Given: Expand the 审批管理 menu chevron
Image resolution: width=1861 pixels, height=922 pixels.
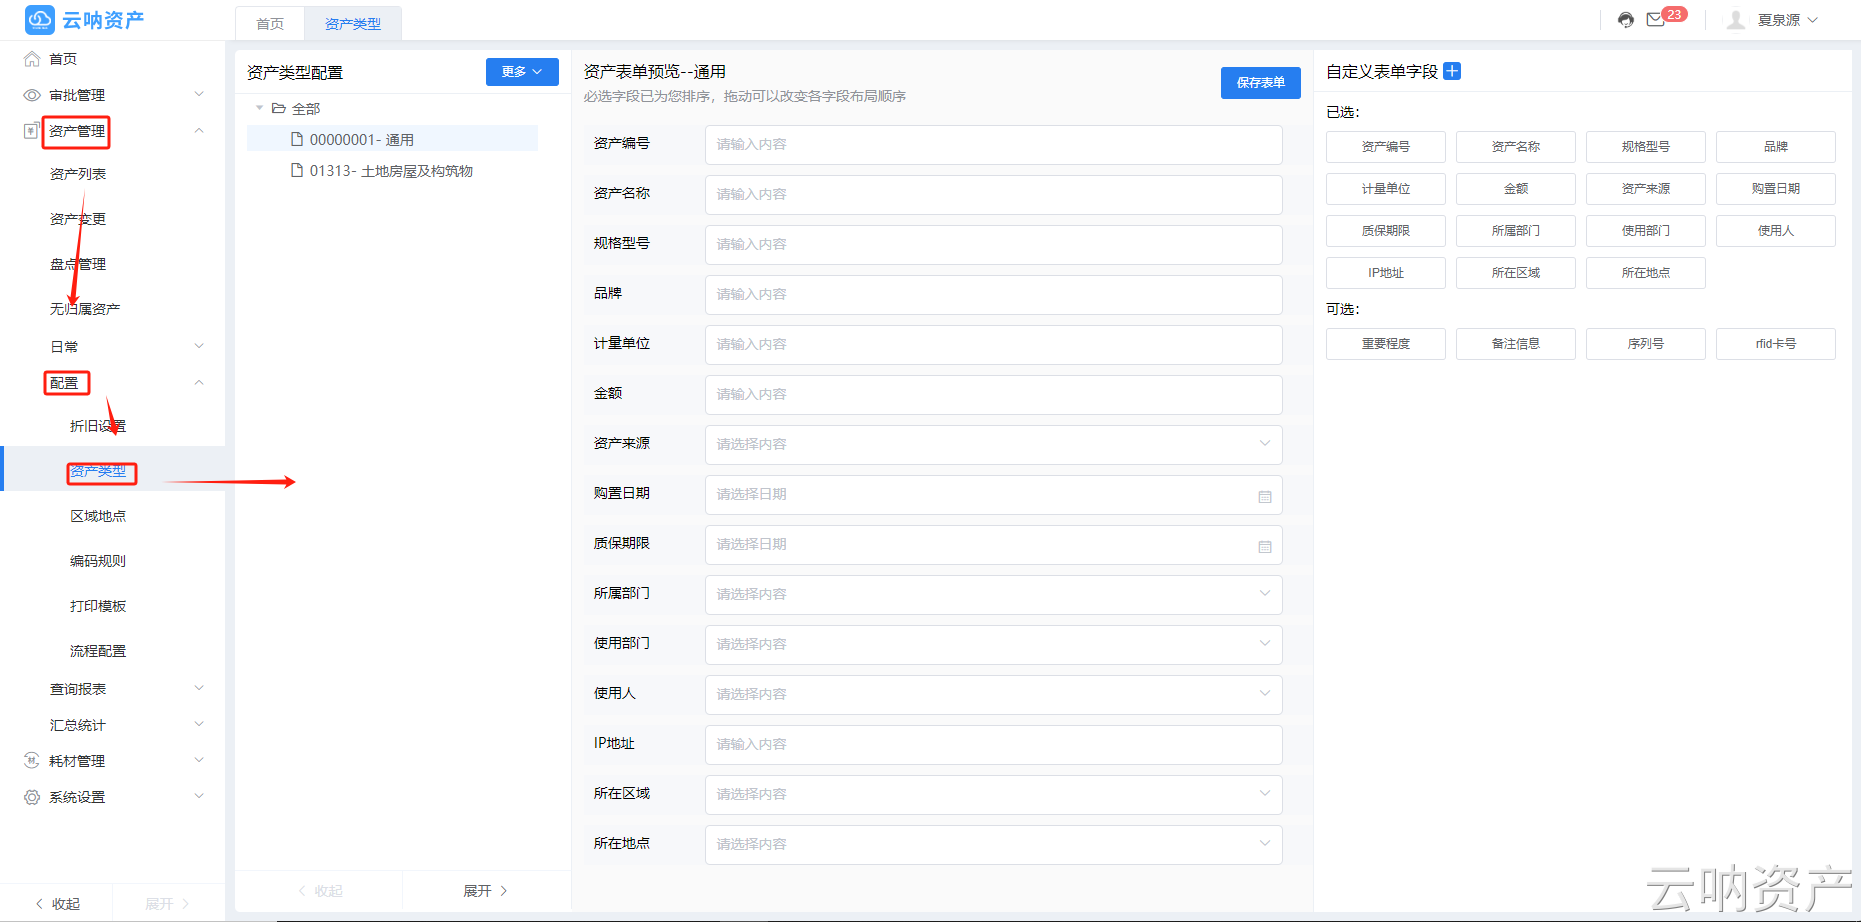Looking at the screenshot, I should coord(199,94).
